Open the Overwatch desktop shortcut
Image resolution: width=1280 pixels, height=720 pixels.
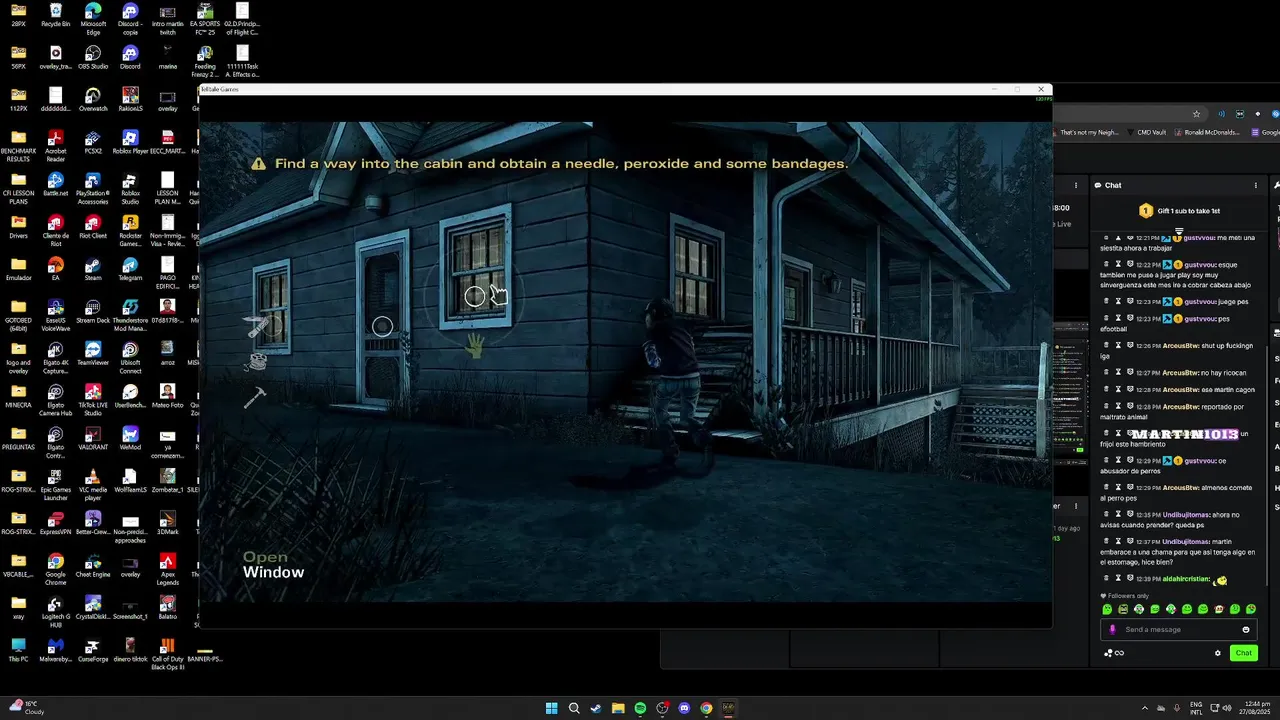[x=93, y=99]
